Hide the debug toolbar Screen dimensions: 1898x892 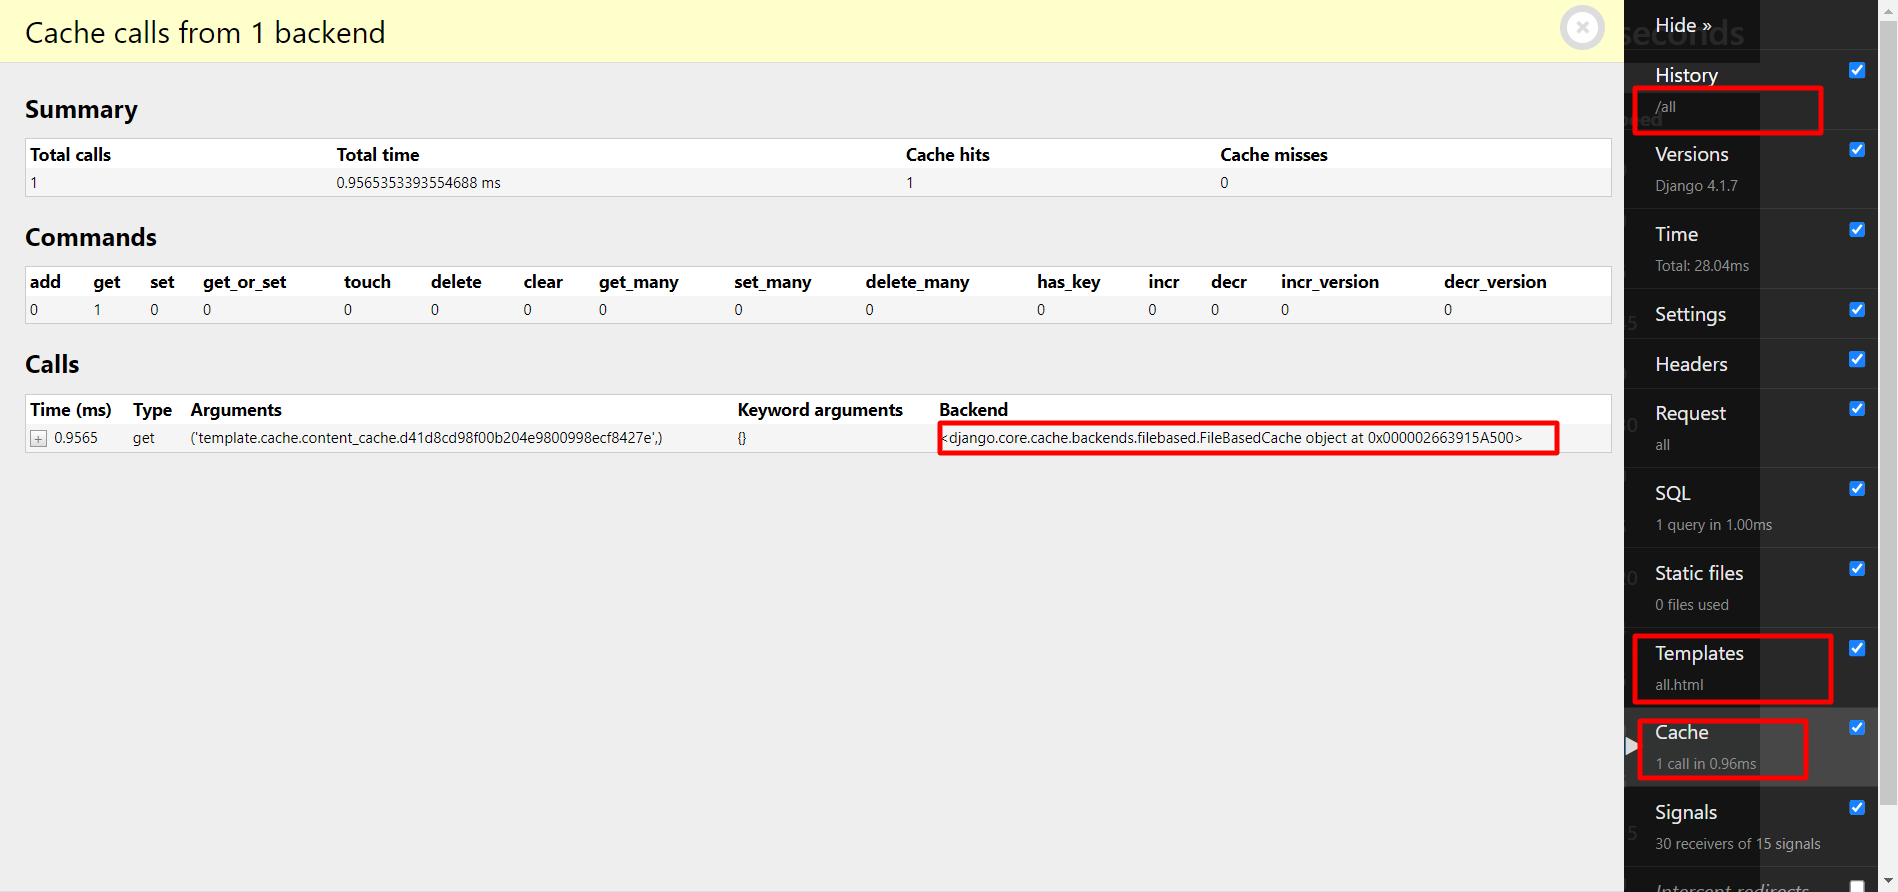[x=1683, y=25]
